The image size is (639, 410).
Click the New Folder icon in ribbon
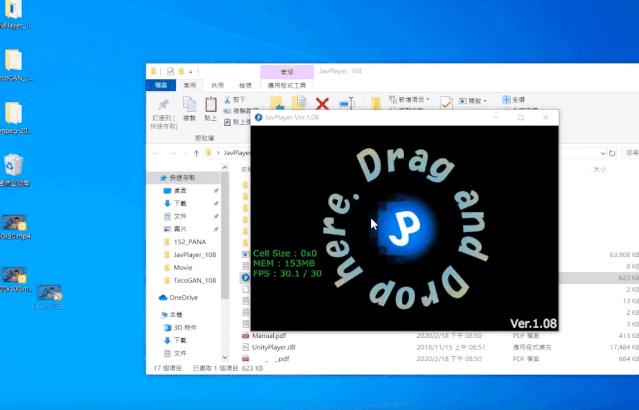[376, 103]
